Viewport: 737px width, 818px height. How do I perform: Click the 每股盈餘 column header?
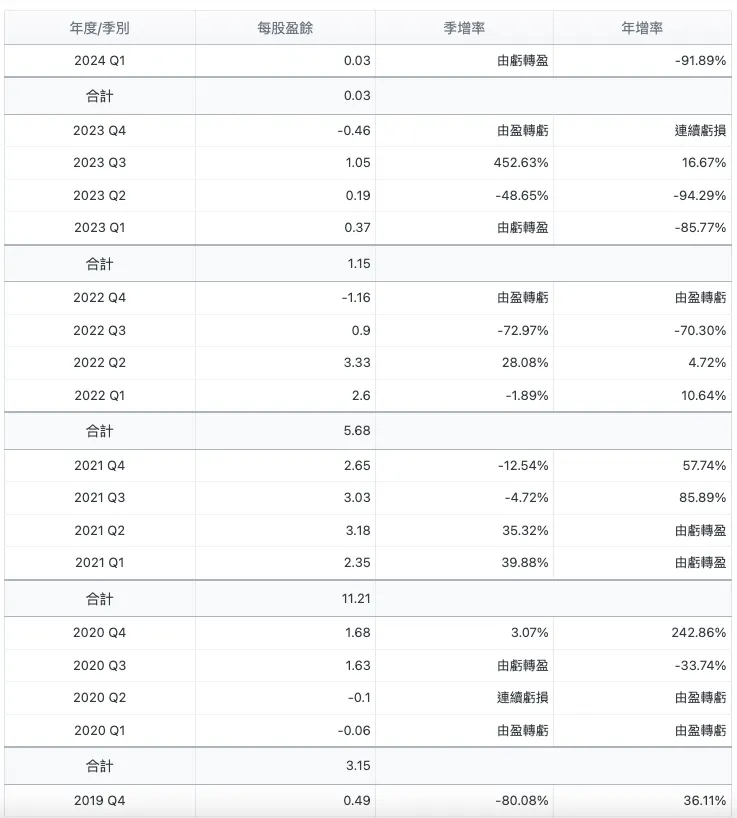(285, 28)
